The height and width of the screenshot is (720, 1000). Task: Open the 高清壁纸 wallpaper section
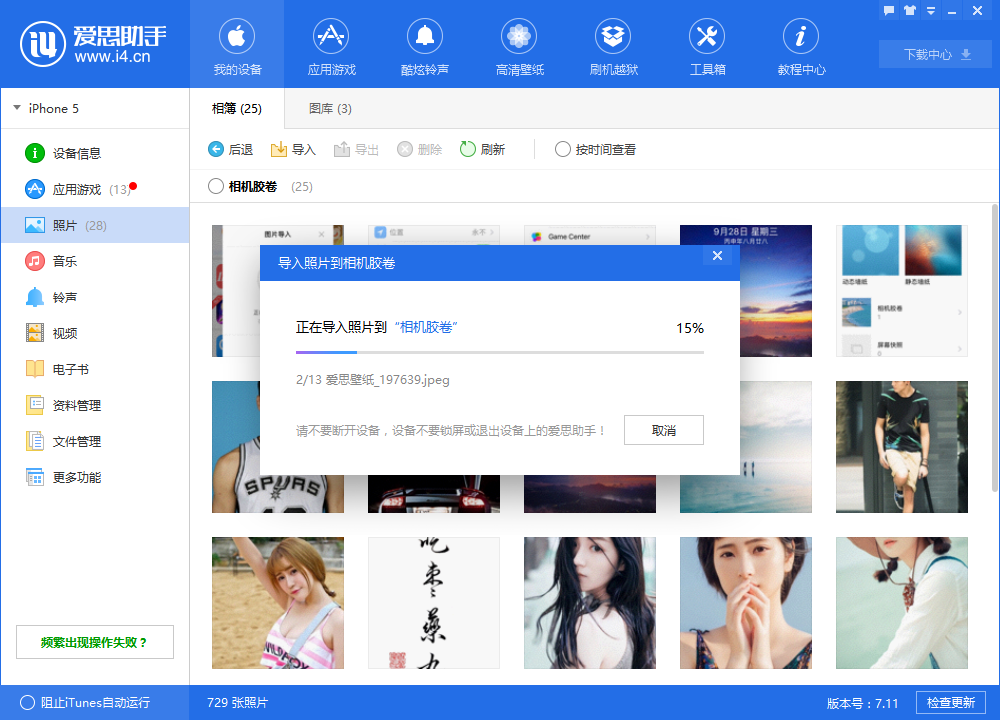(519, 46)
